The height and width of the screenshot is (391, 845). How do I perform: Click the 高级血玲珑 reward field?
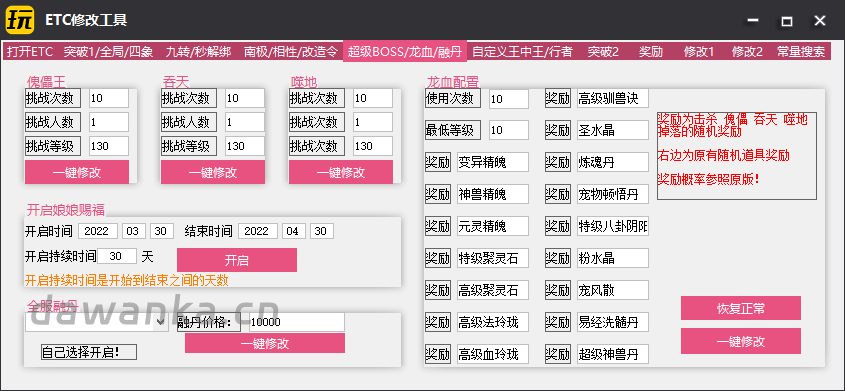[493, 354]
